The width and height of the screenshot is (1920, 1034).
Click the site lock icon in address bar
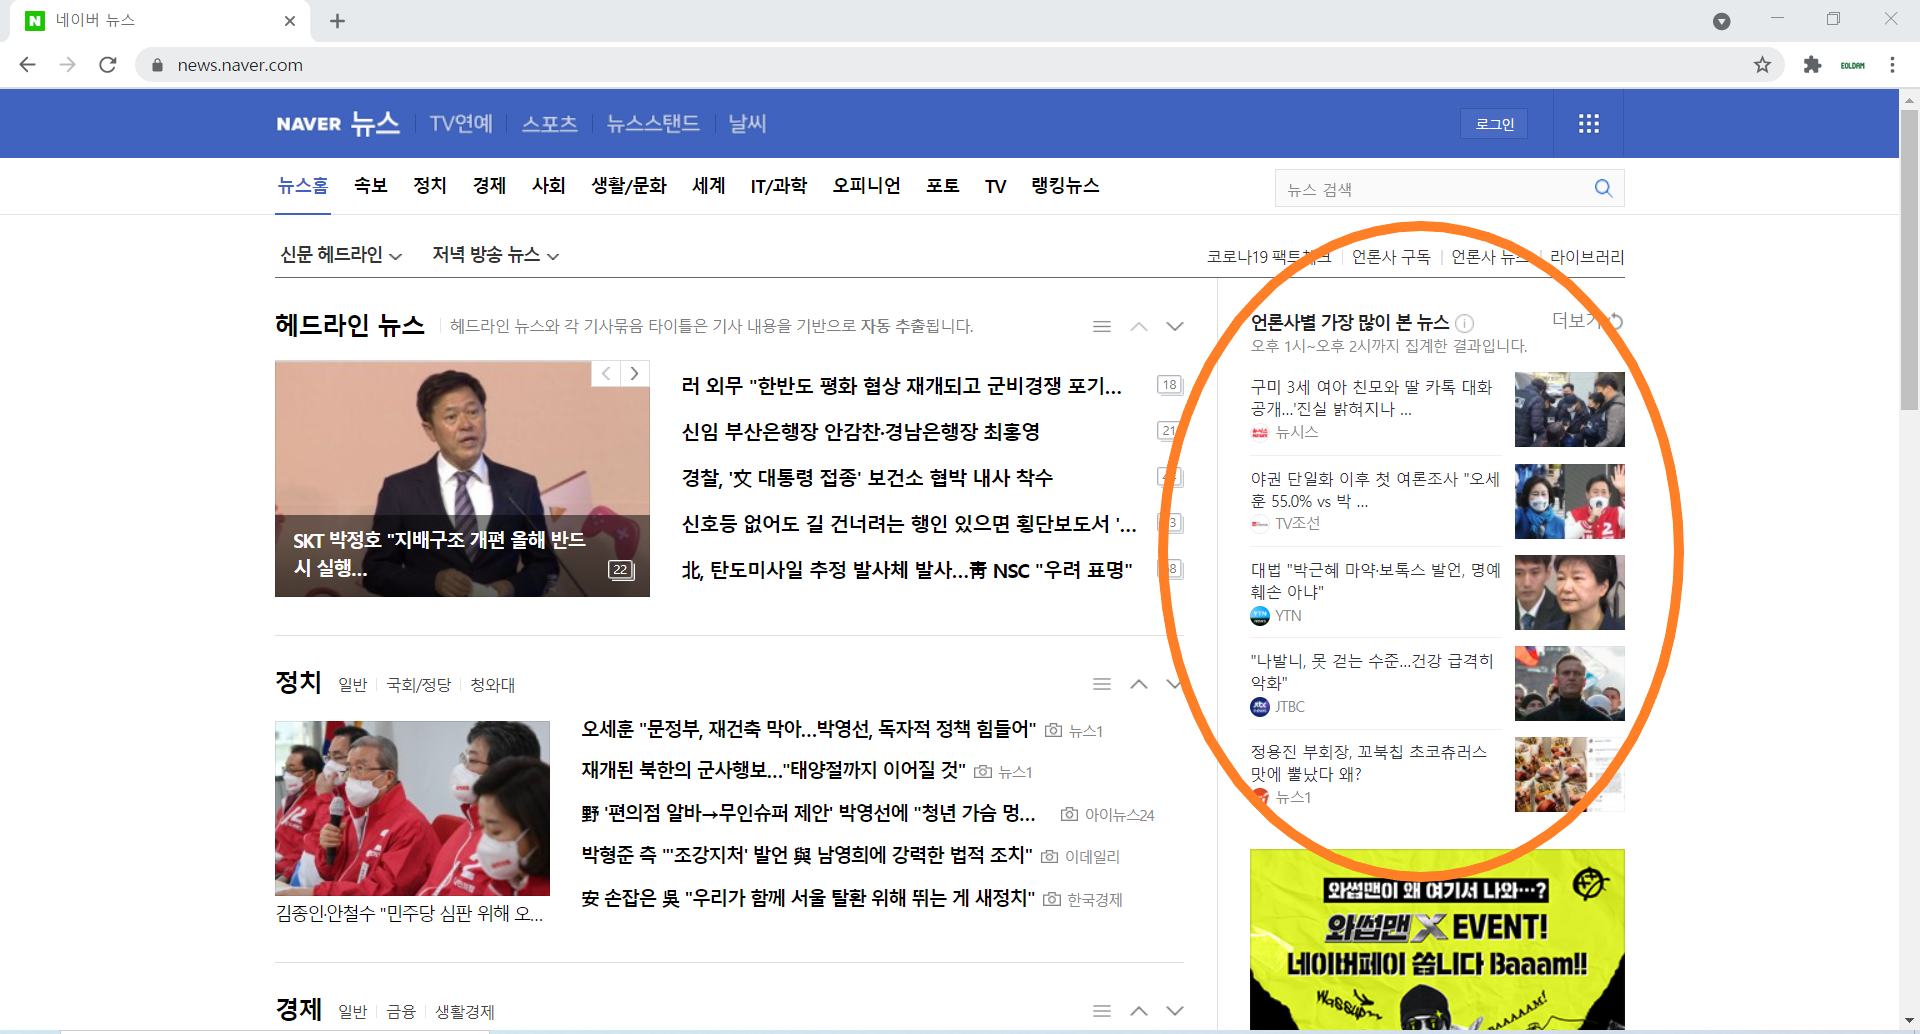coord(157,65)
